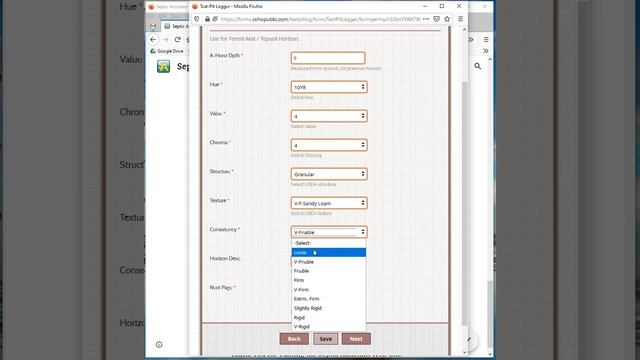Click the Back button
This screenshot has width=640, height=360.
(294, 339)
